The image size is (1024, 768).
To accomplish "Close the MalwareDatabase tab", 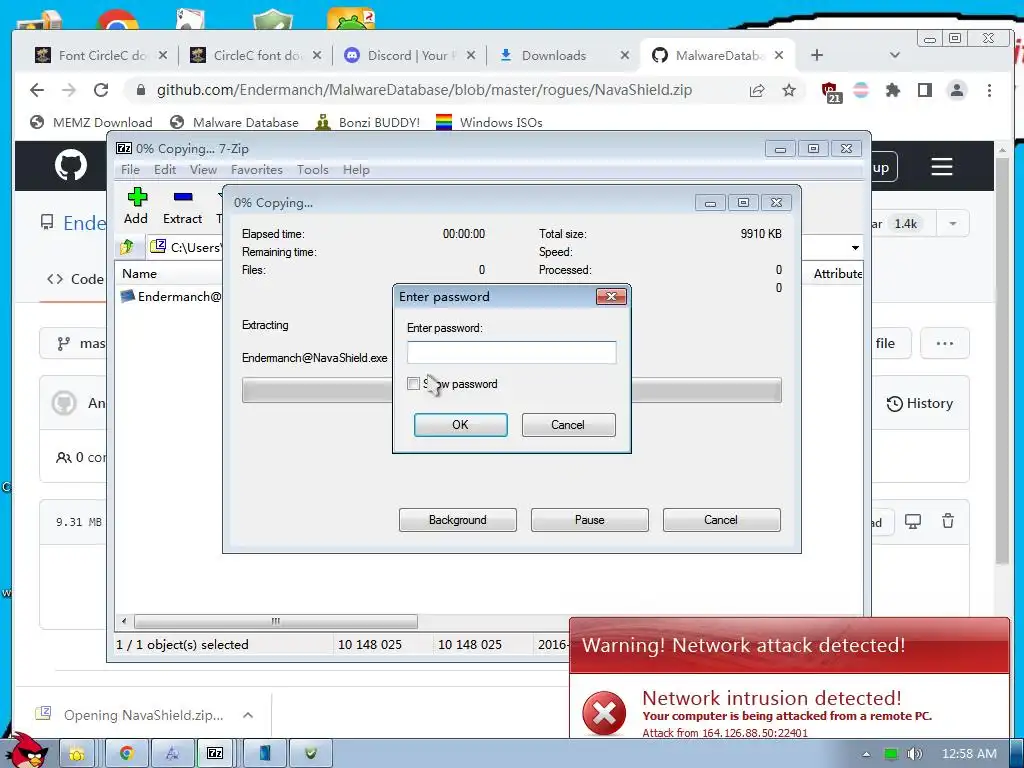I will click(x=778, y=56).
